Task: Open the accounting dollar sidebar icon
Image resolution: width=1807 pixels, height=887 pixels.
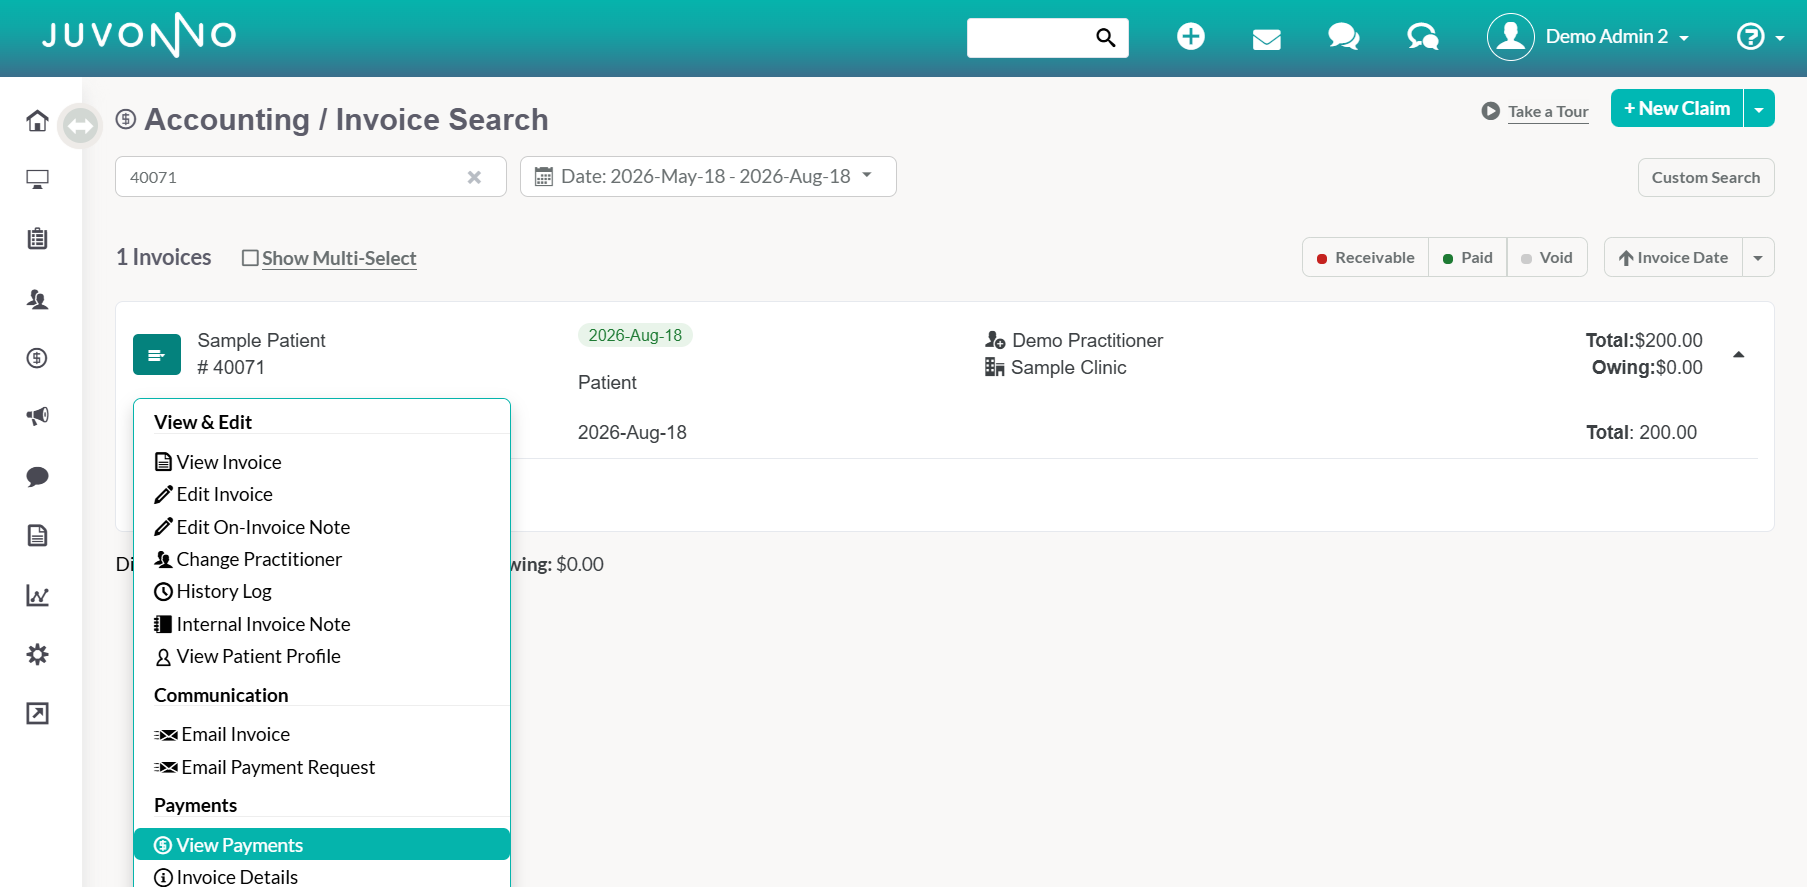Action: click(37, 358)
